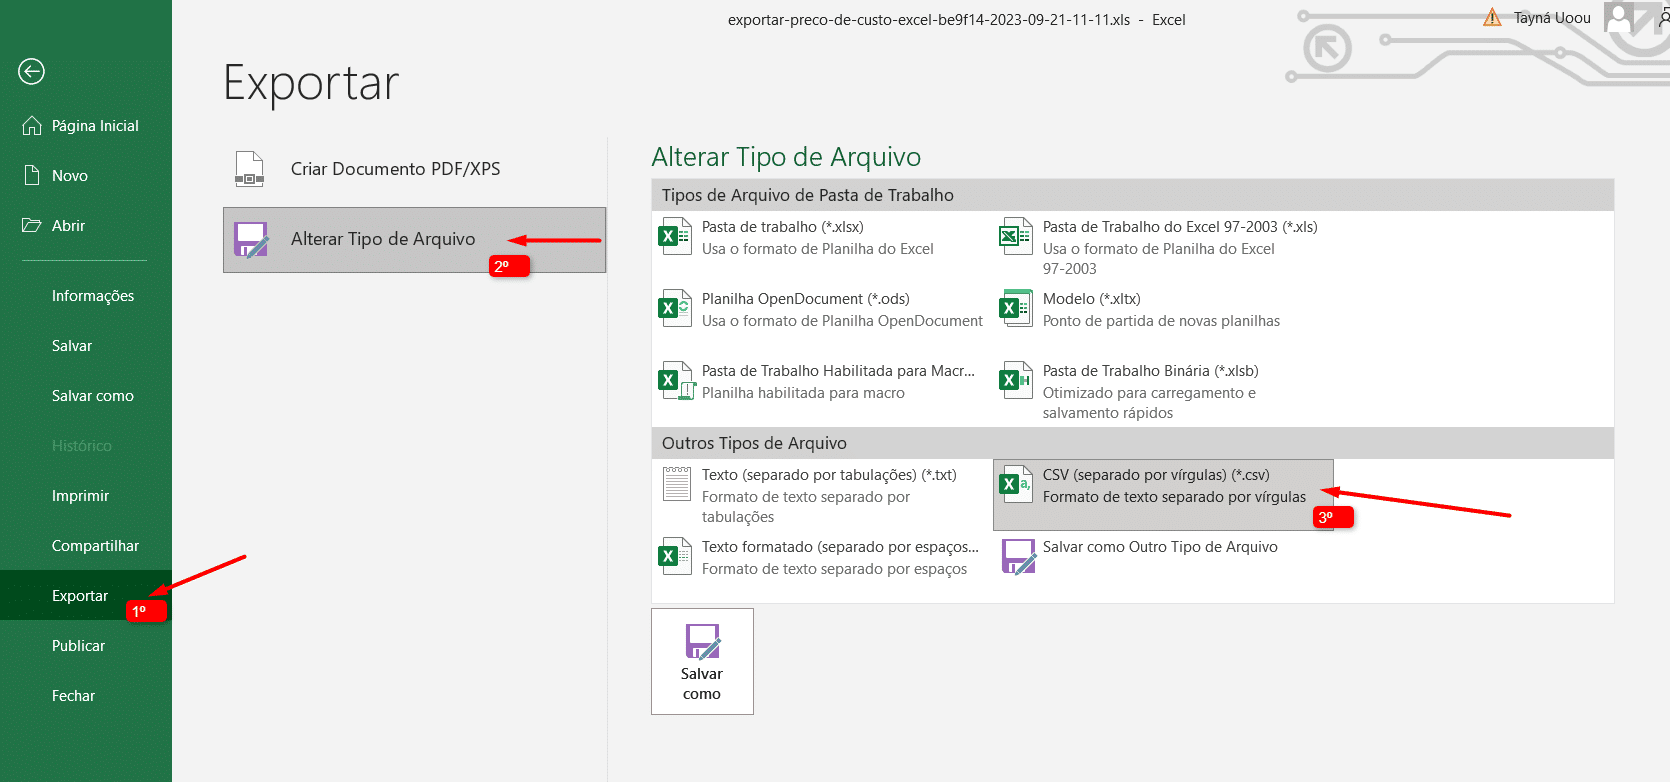1670x782 pixels.
Task: Choose the tab-delimited Texto (*.txt) icon
Action: (x=677, y=484)
